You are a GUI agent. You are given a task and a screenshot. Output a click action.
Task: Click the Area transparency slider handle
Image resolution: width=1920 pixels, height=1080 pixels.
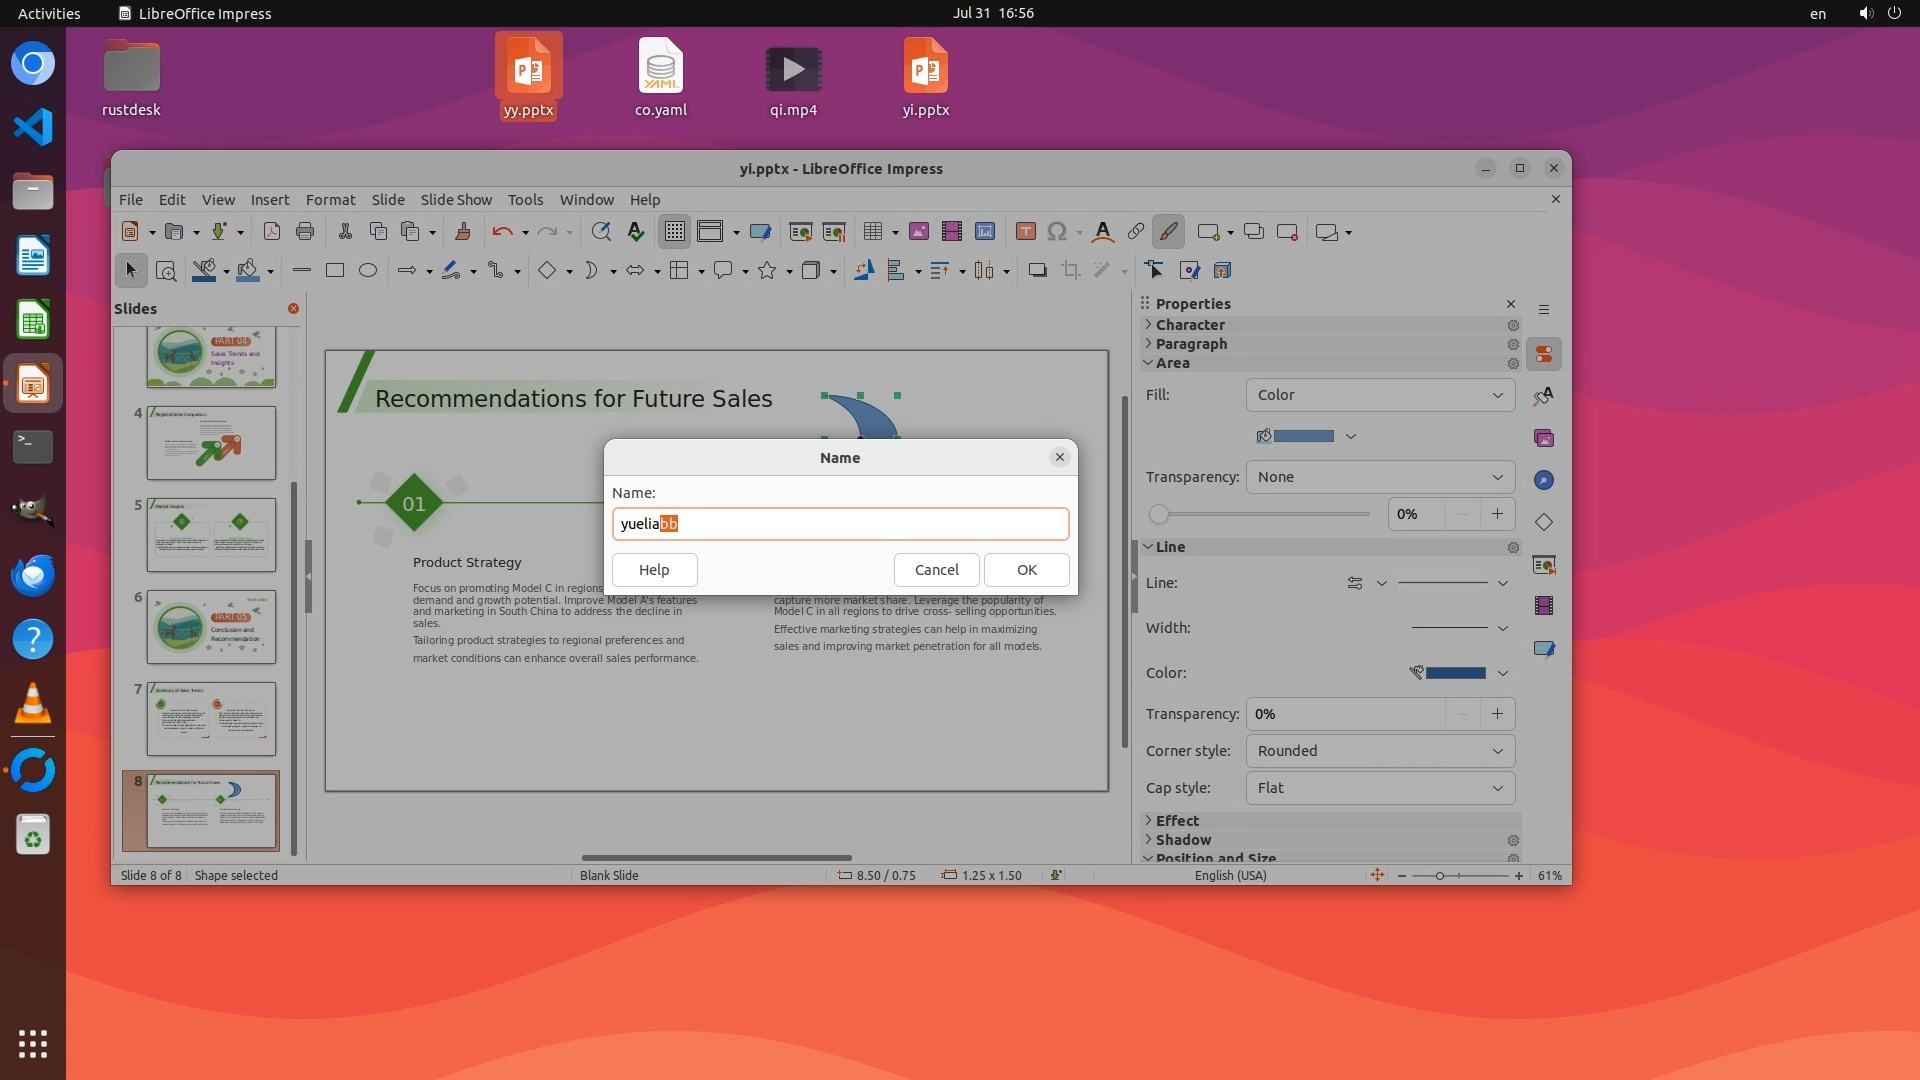click(1159, 514)
